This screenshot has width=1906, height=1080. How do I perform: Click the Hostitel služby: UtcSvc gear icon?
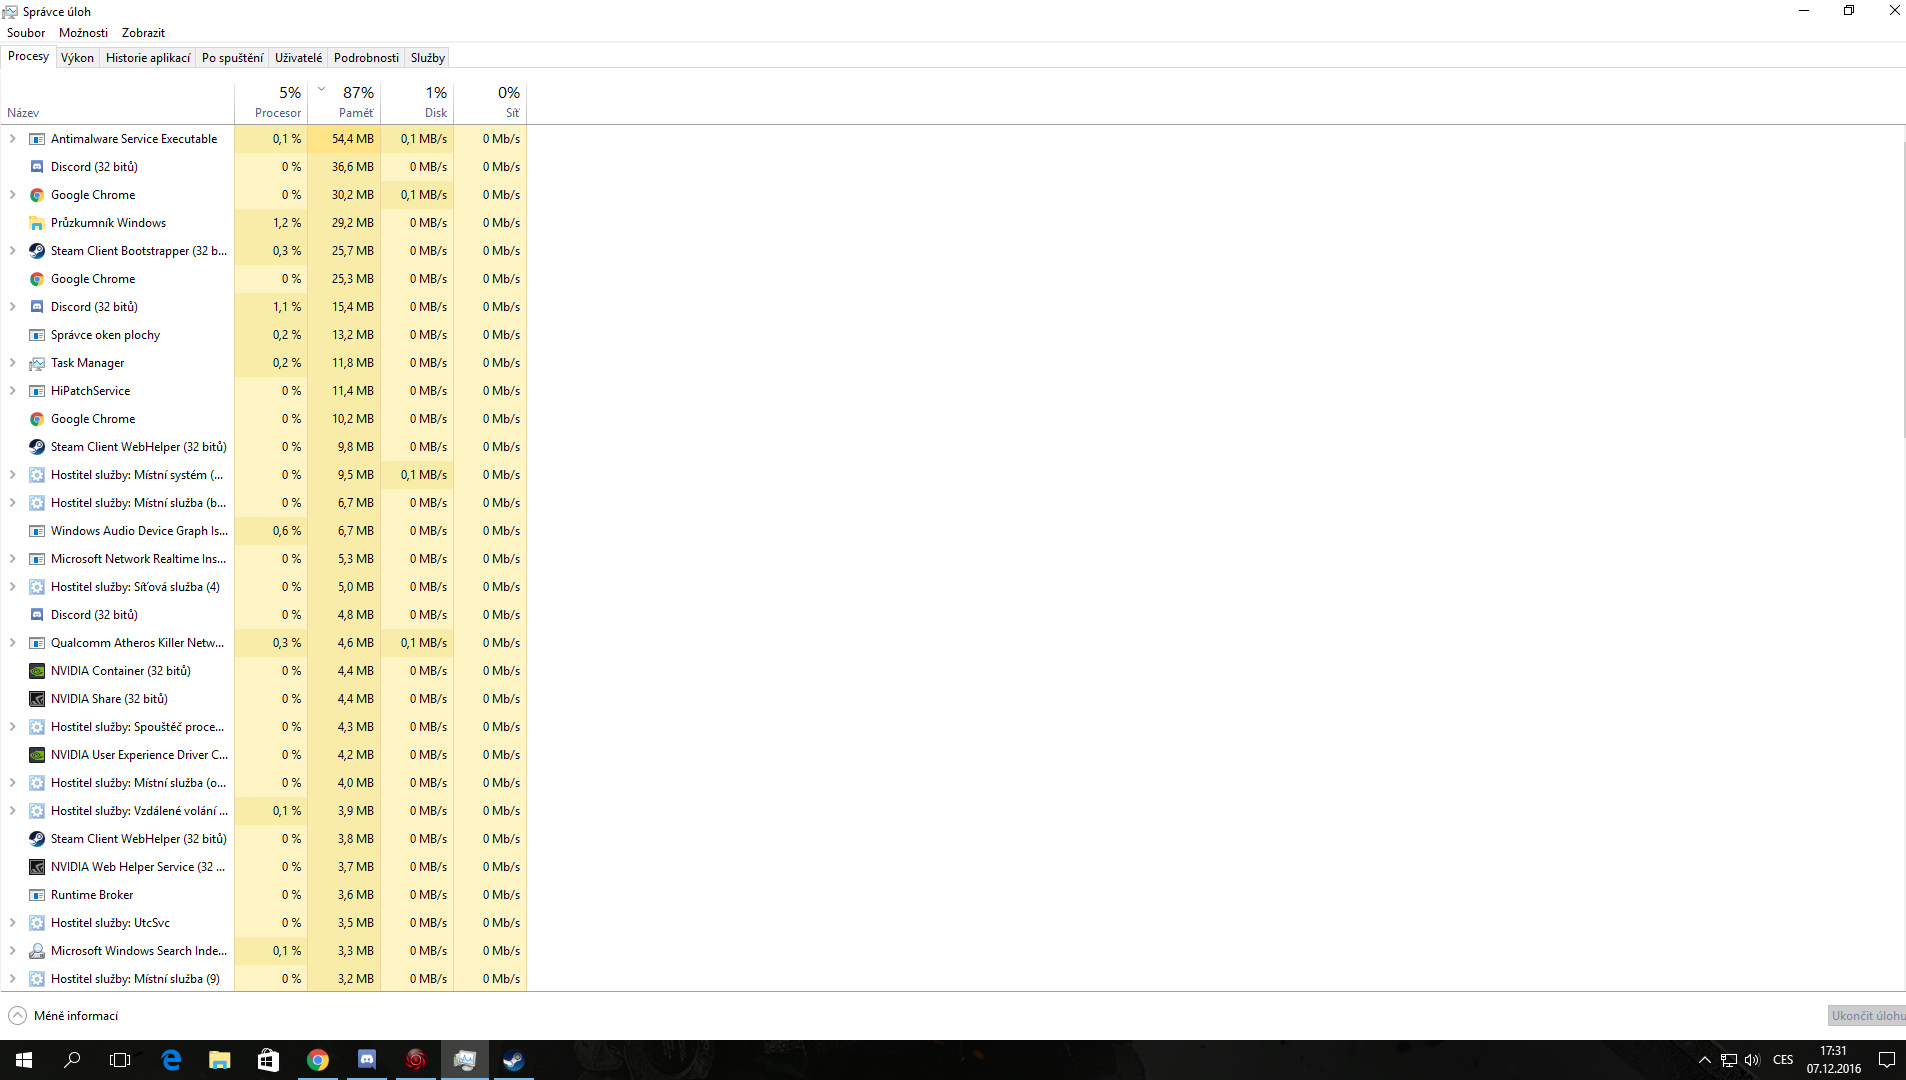pos(37,923)
